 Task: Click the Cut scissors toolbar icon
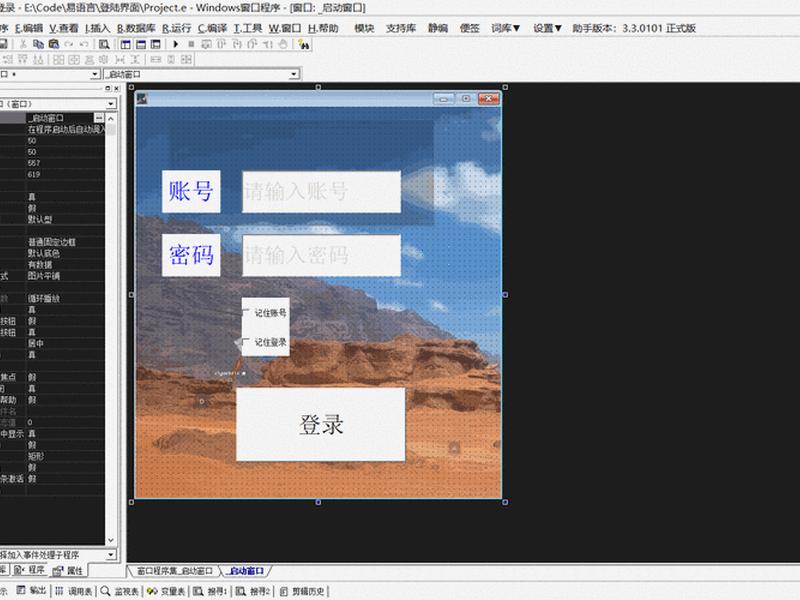coord(23,44)
